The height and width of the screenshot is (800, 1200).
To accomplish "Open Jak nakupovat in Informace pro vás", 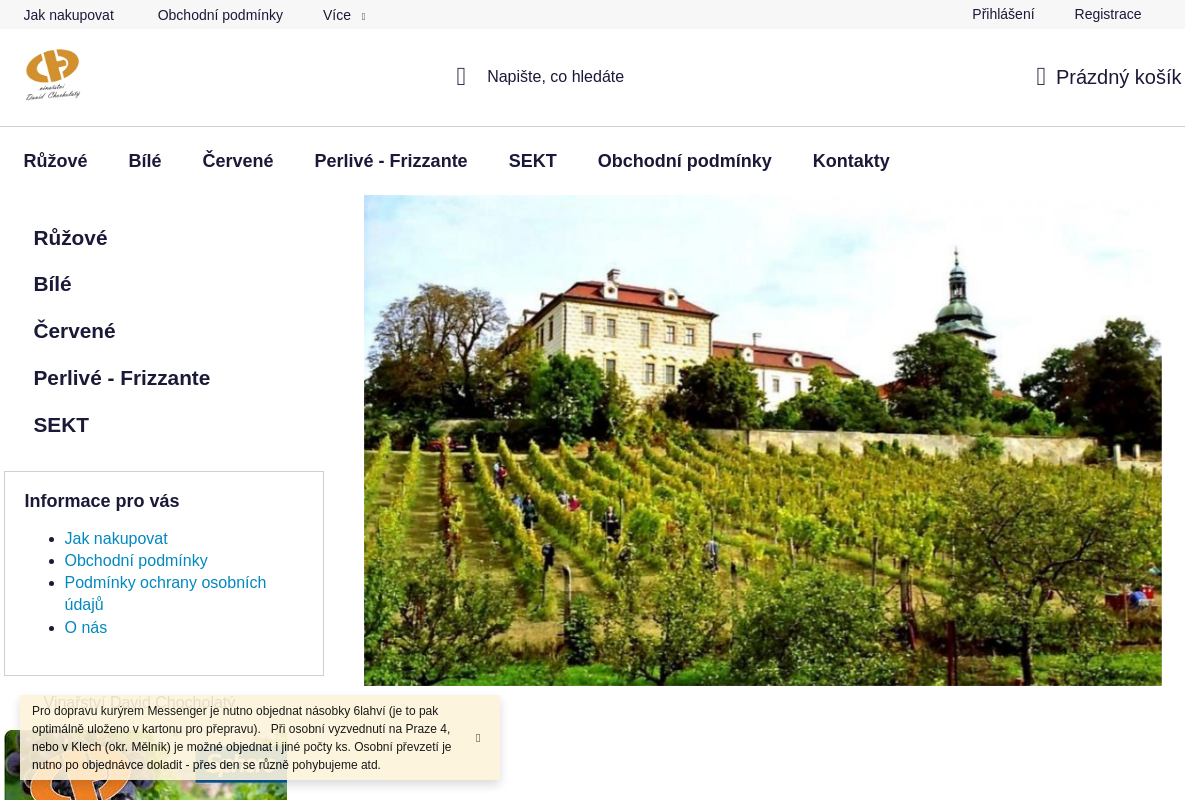I will [x=116, y=538].
